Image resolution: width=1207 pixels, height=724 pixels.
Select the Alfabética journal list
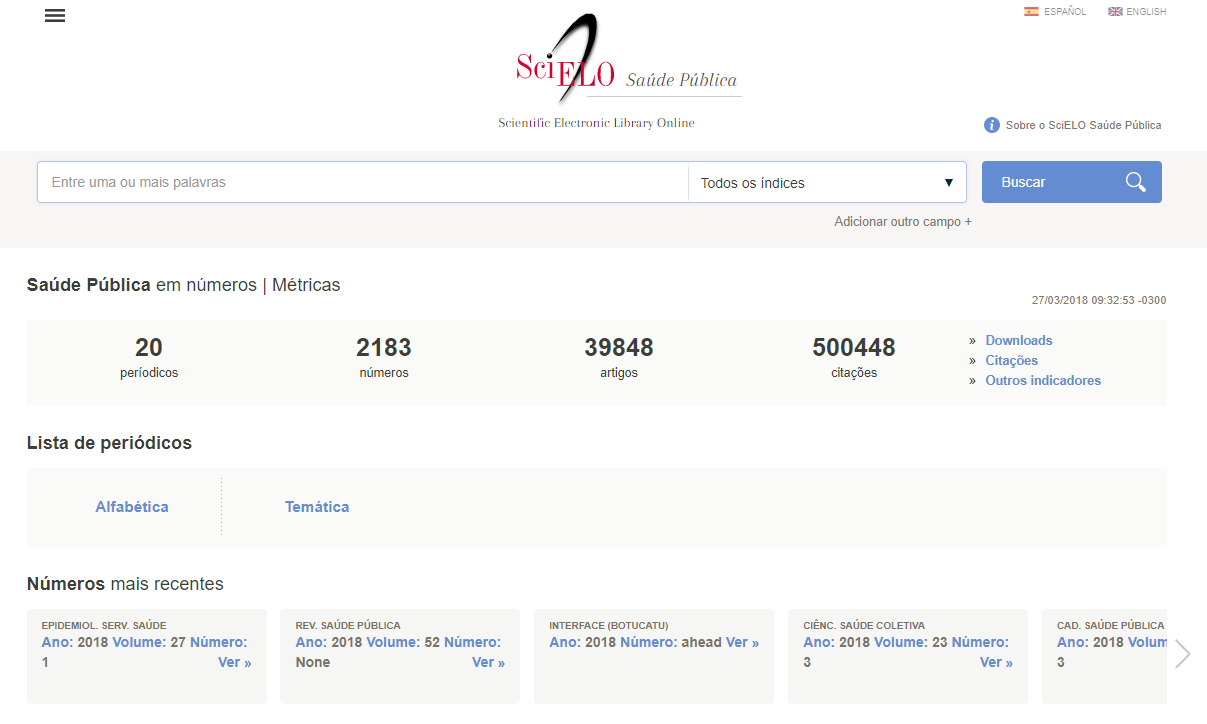[x=132, y=507]
